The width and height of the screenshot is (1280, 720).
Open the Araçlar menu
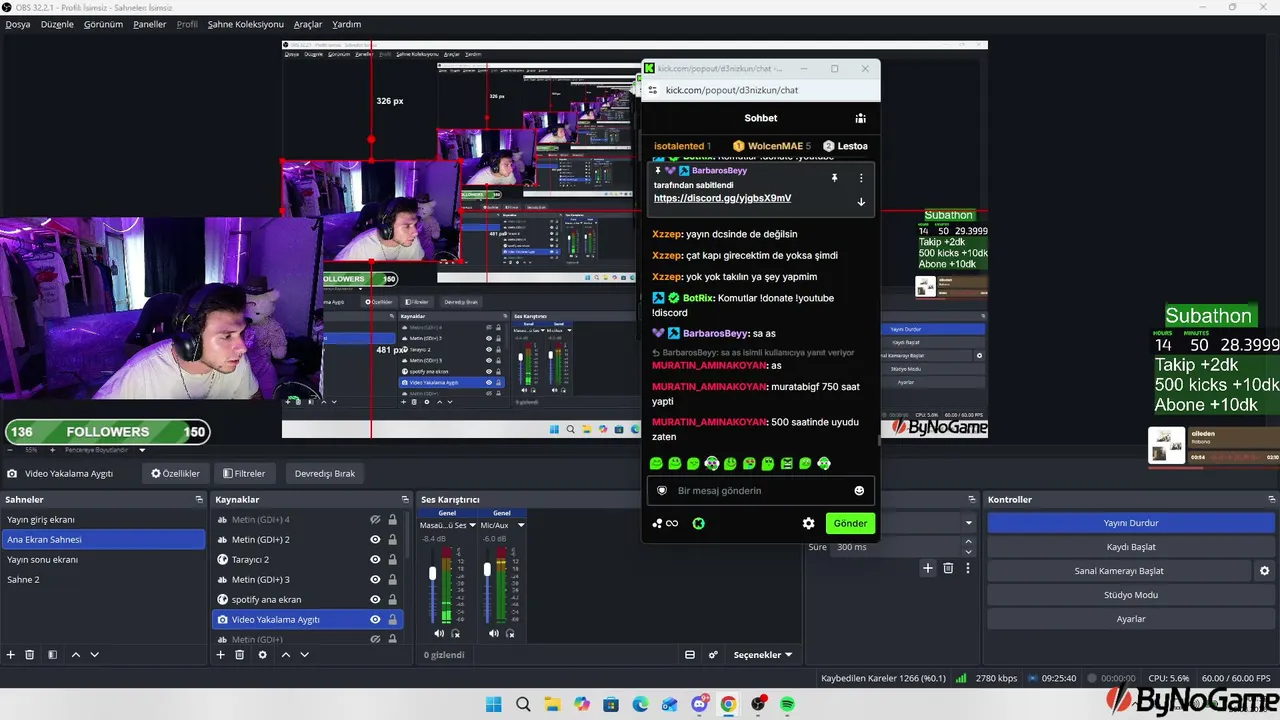coord(308,24)
